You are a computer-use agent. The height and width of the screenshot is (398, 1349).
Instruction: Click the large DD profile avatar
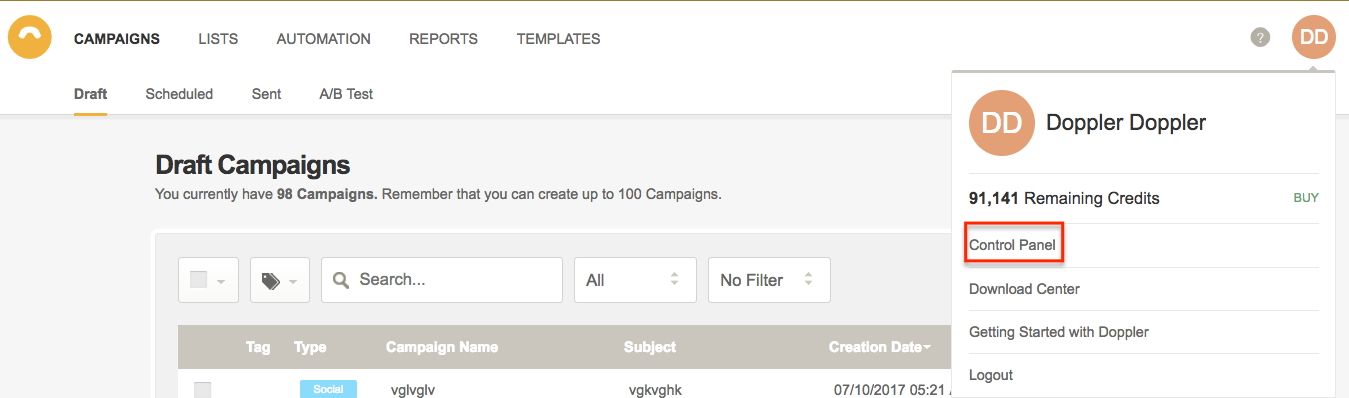[x=1002, y=123]
